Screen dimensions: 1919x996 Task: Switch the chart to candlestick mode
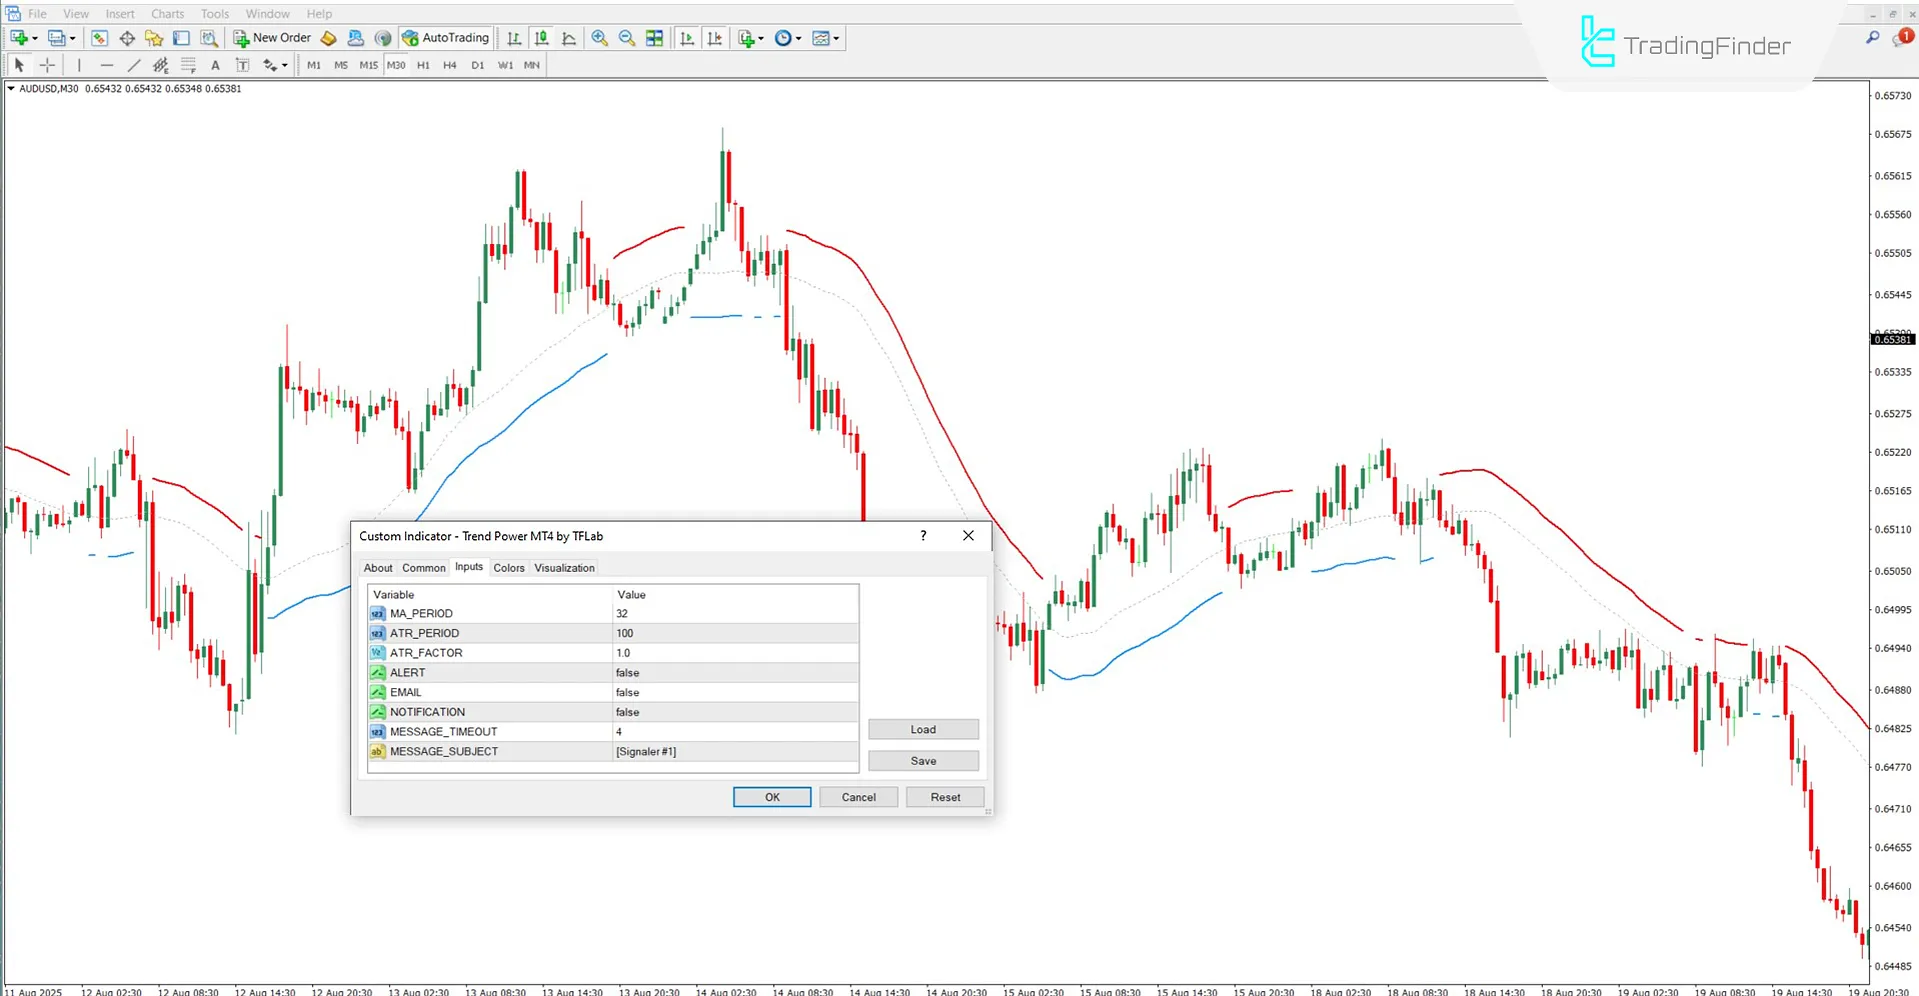[x=541, y=38]
